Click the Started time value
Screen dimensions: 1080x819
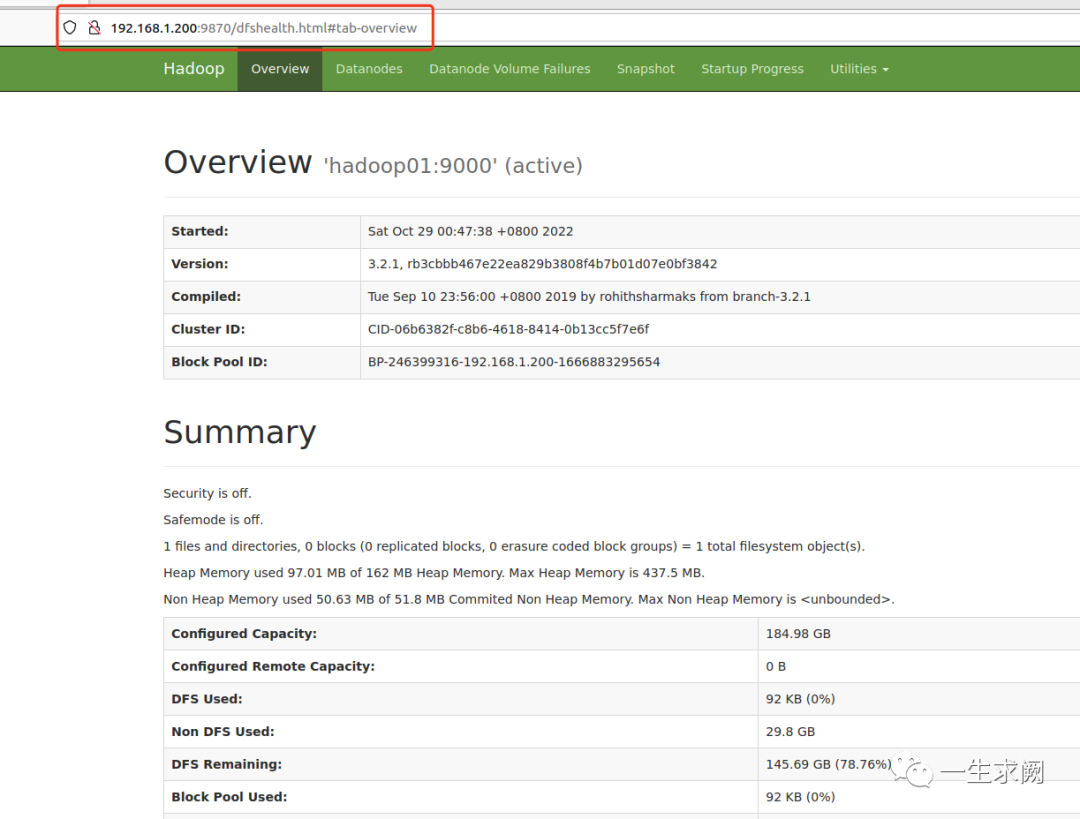point(470,231)
